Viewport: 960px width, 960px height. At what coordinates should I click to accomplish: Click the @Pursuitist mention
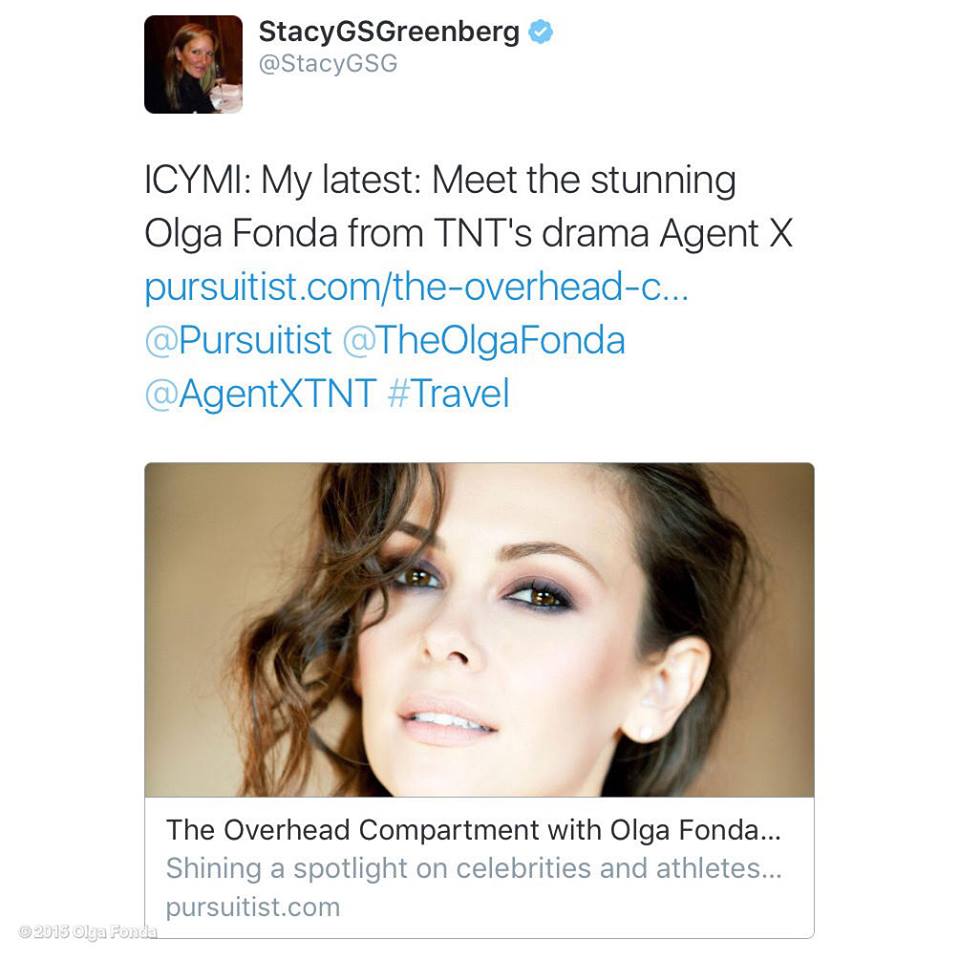click(238, 340)
